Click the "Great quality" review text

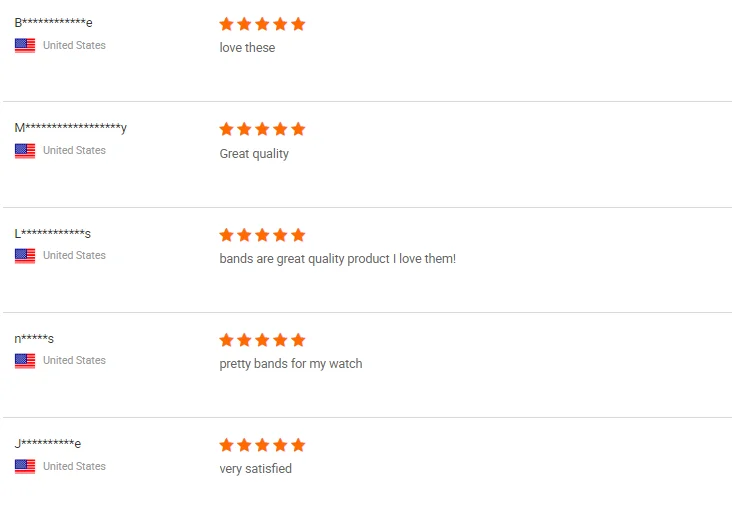click(x=254, y=154)
